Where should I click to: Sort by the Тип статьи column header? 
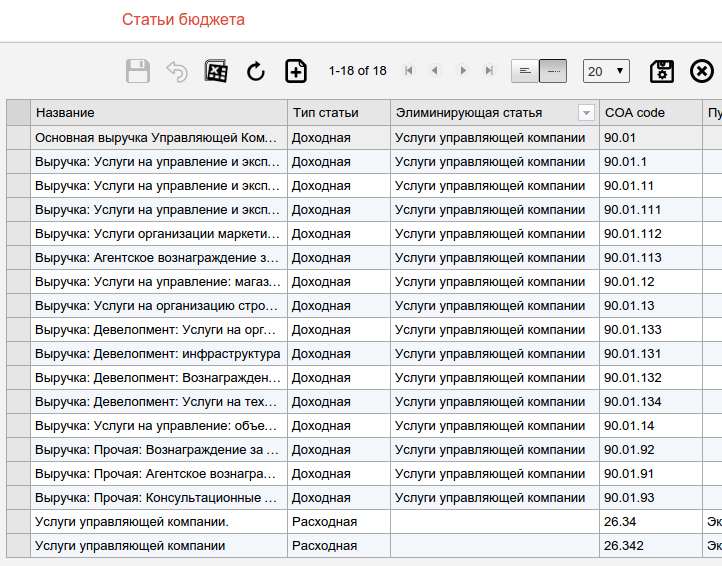[x=338, y=113]
